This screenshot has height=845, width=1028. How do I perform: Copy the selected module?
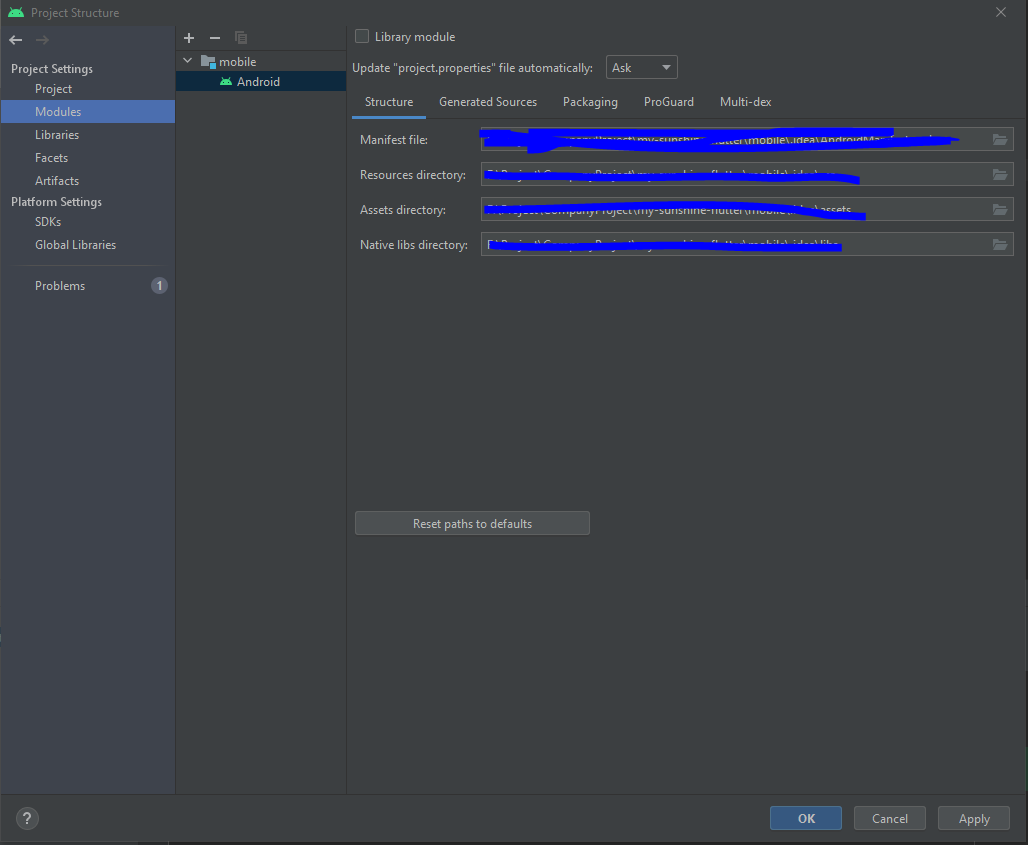[241, 38]
